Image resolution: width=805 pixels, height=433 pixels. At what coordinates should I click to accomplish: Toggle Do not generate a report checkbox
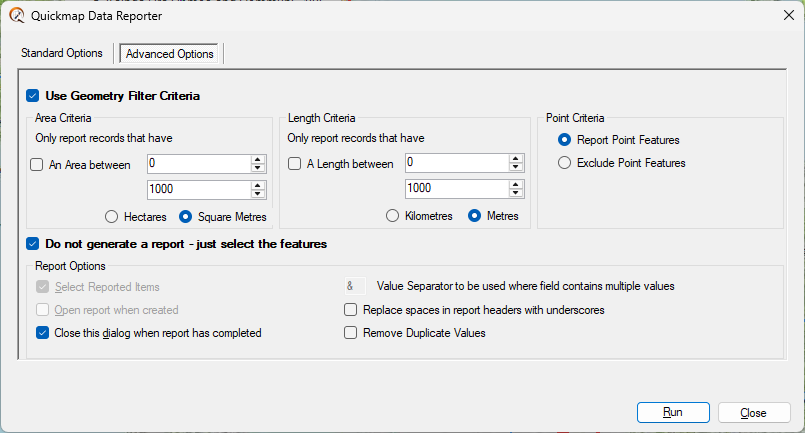coord(33,243)
